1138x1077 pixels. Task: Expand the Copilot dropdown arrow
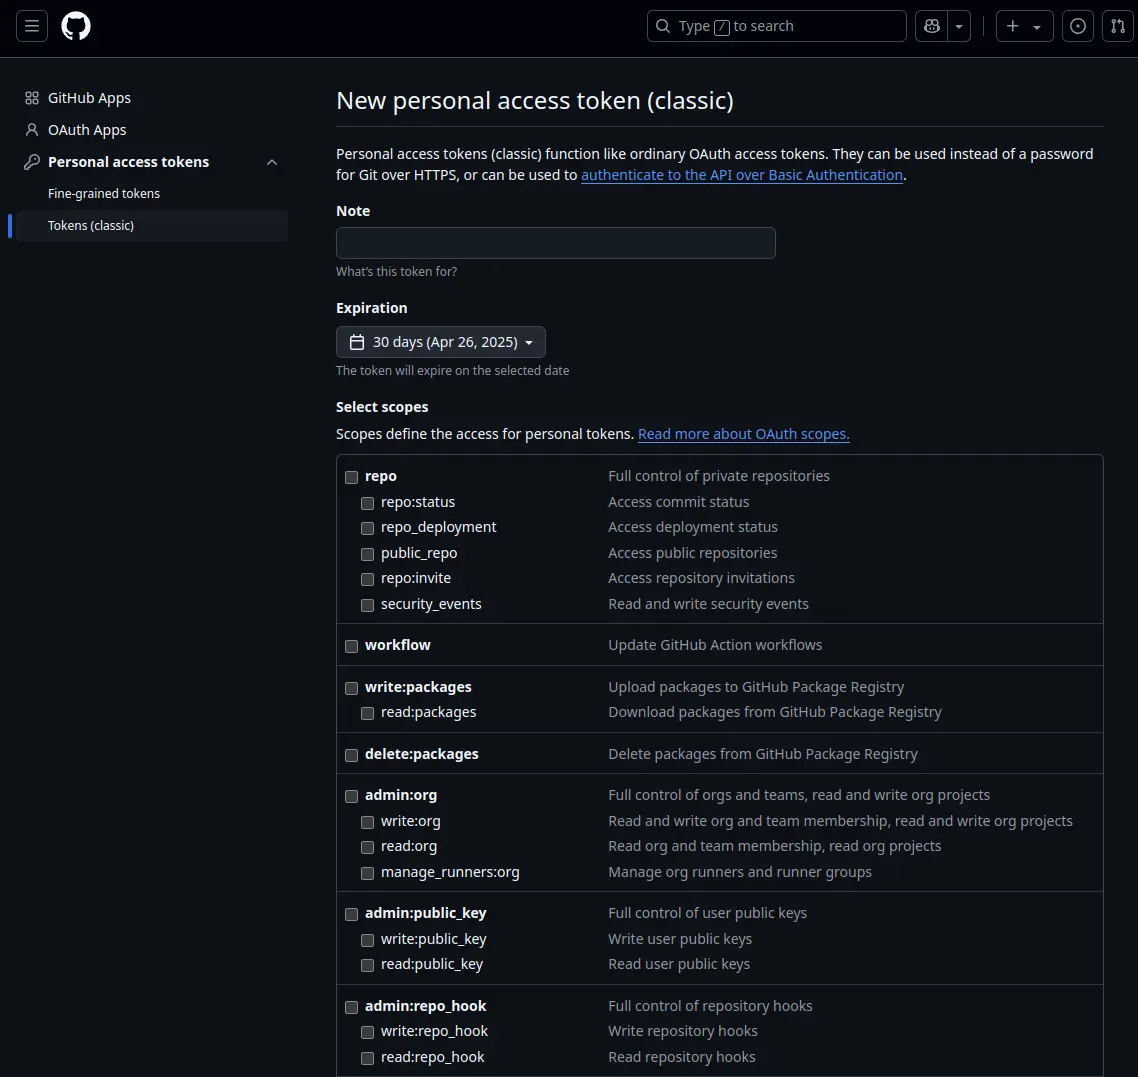point(959,26)
